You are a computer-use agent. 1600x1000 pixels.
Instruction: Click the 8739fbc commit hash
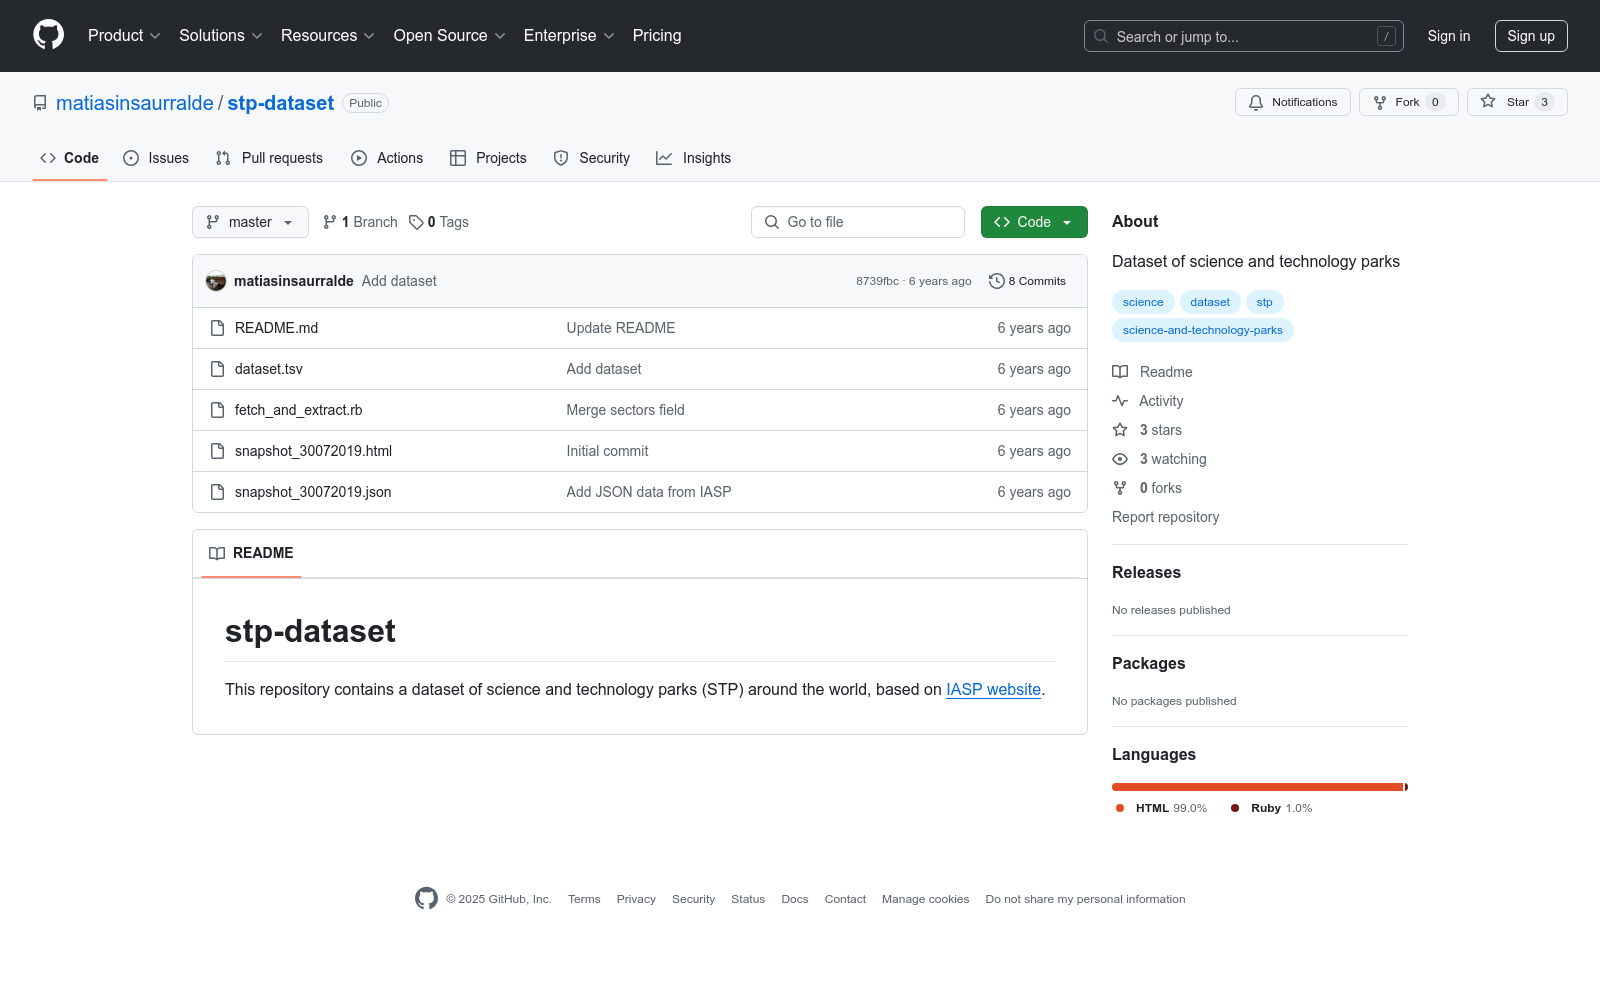click(x=877, y=281)
